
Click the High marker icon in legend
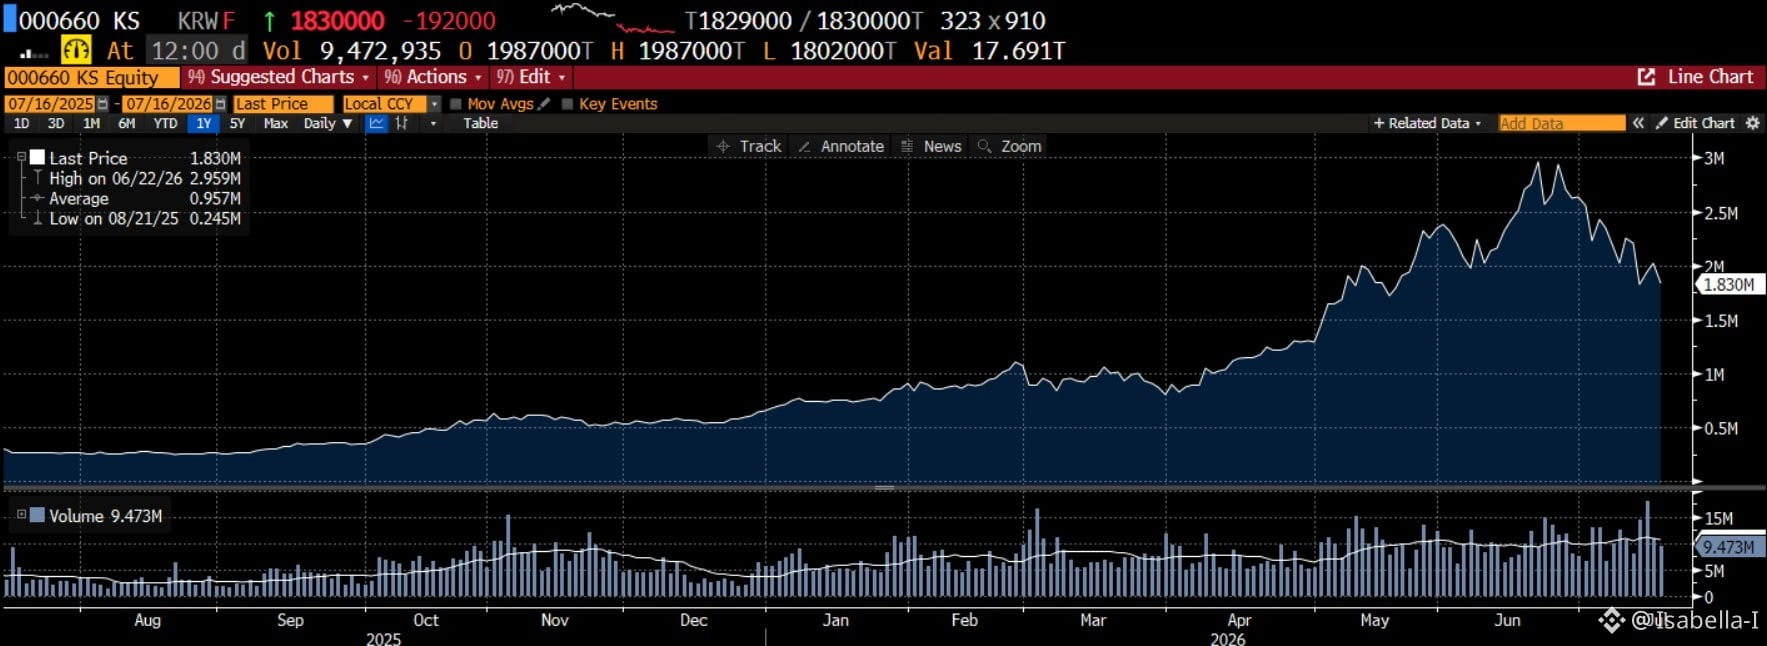[x=38, y=178]
